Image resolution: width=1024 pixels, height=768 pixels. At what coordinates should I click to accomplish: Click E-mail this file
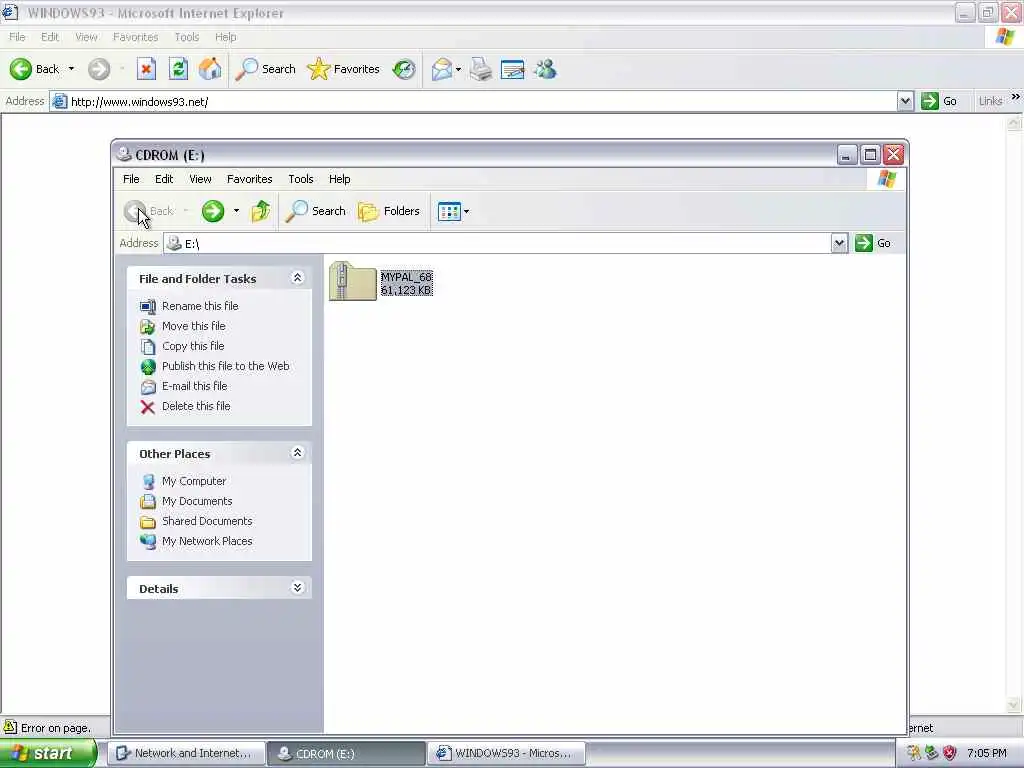(195, 386)
